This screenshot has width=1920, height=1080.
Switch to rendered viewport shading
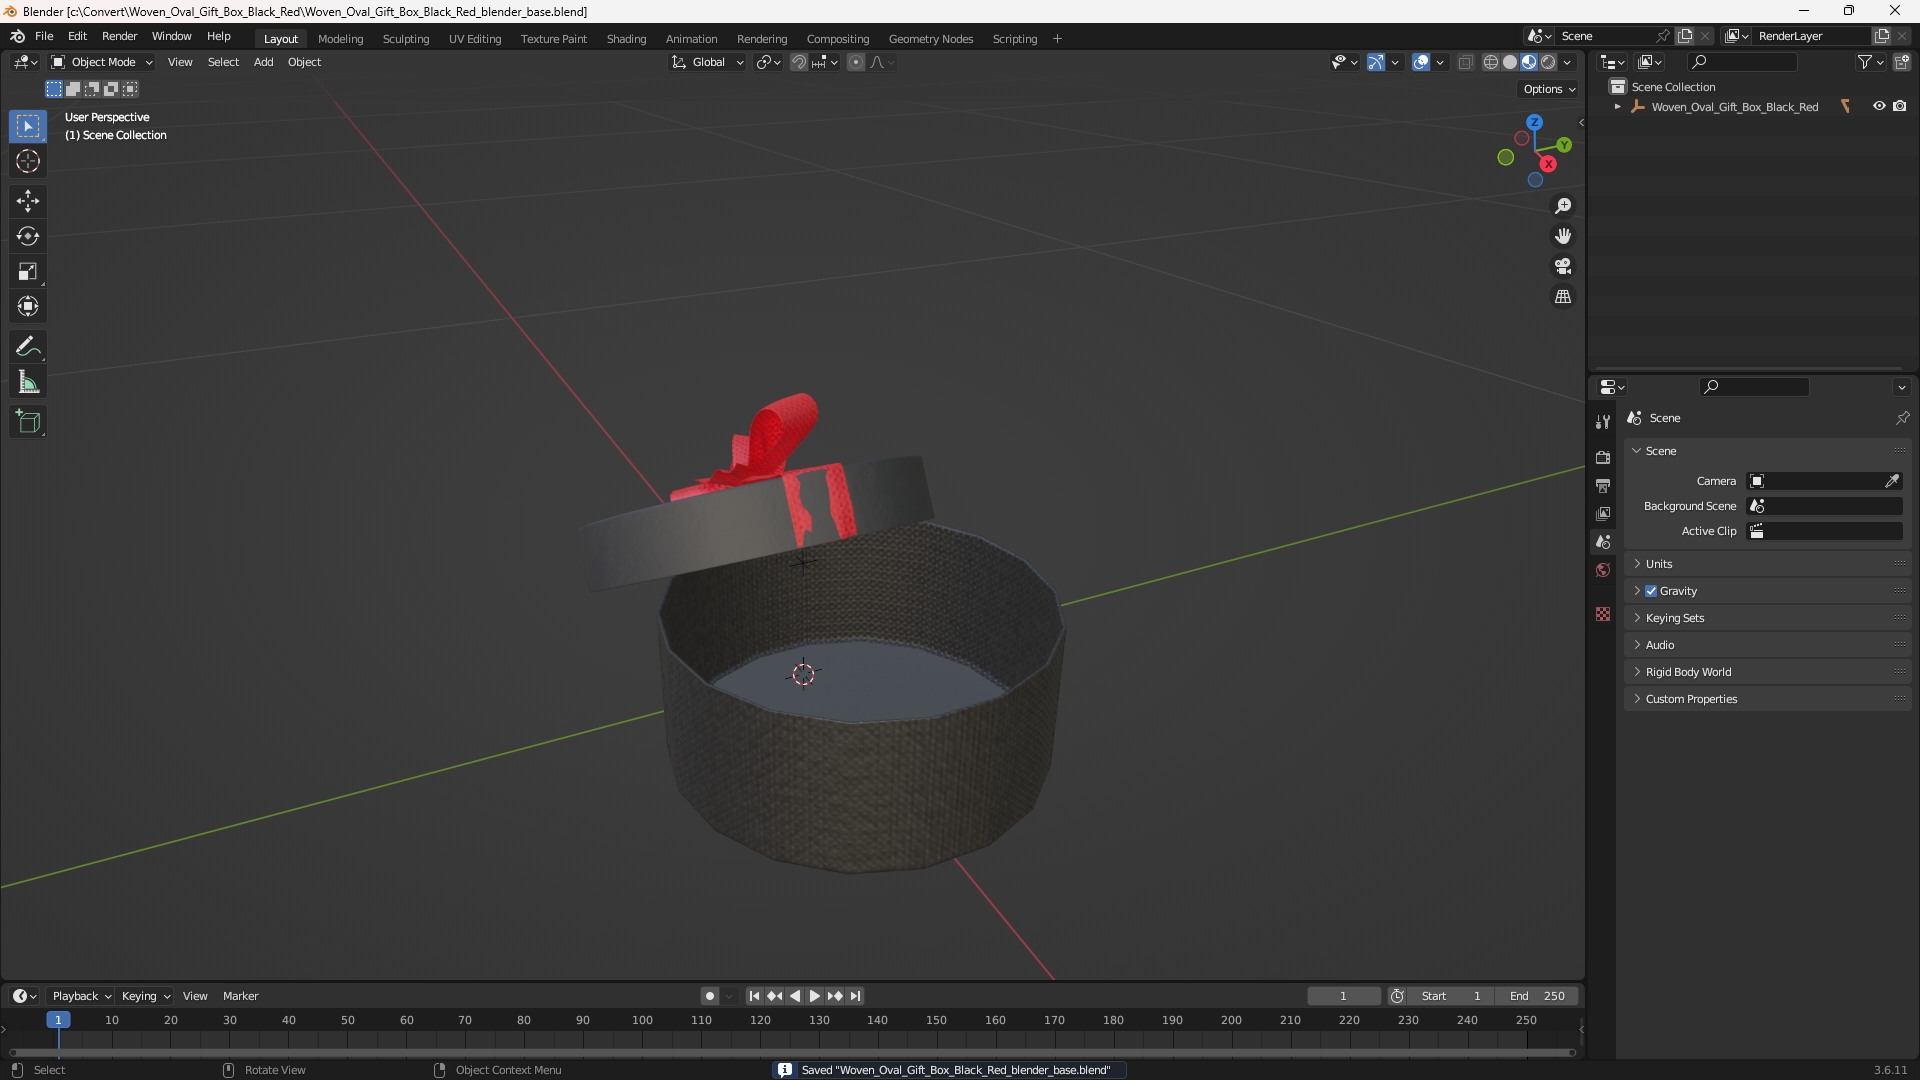(1548, 62)
